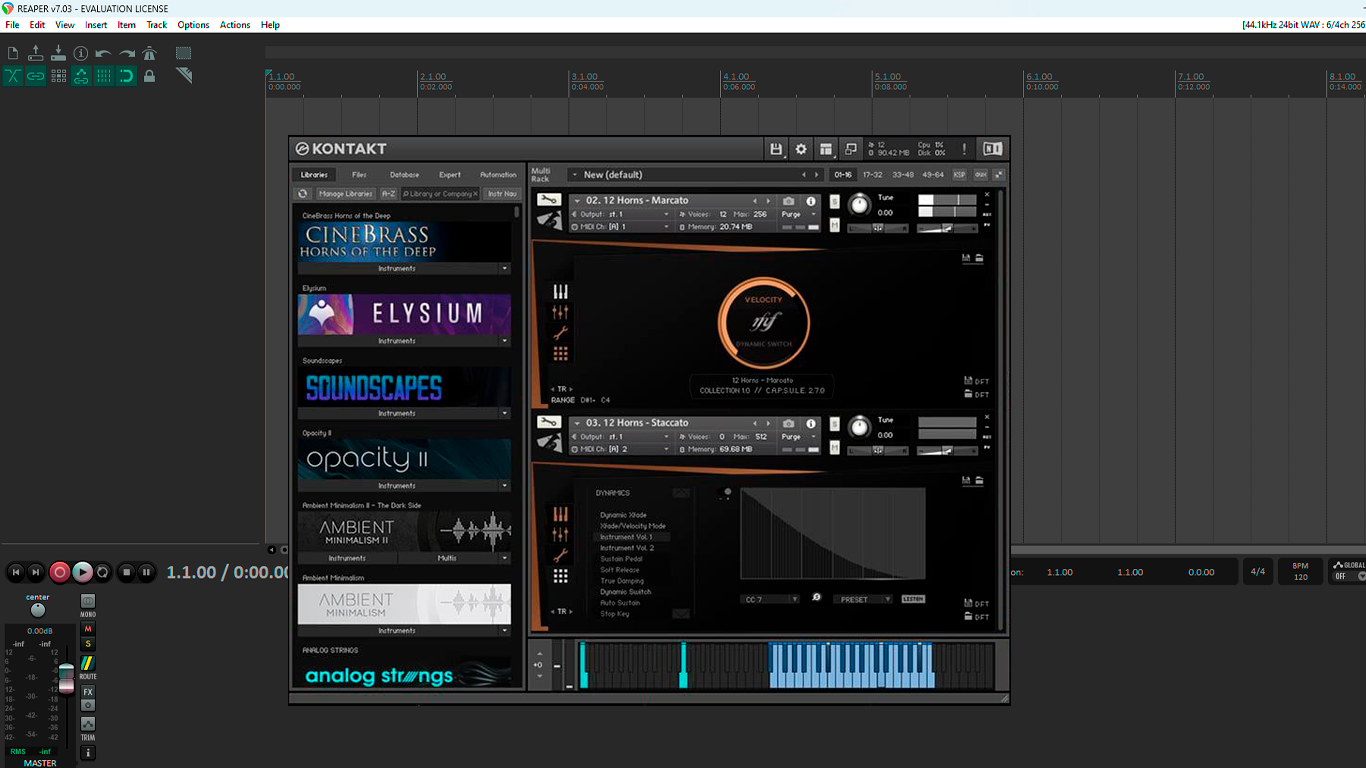
Task: Click the KSP button in multi rack header
Action: [x=959, y=175]
